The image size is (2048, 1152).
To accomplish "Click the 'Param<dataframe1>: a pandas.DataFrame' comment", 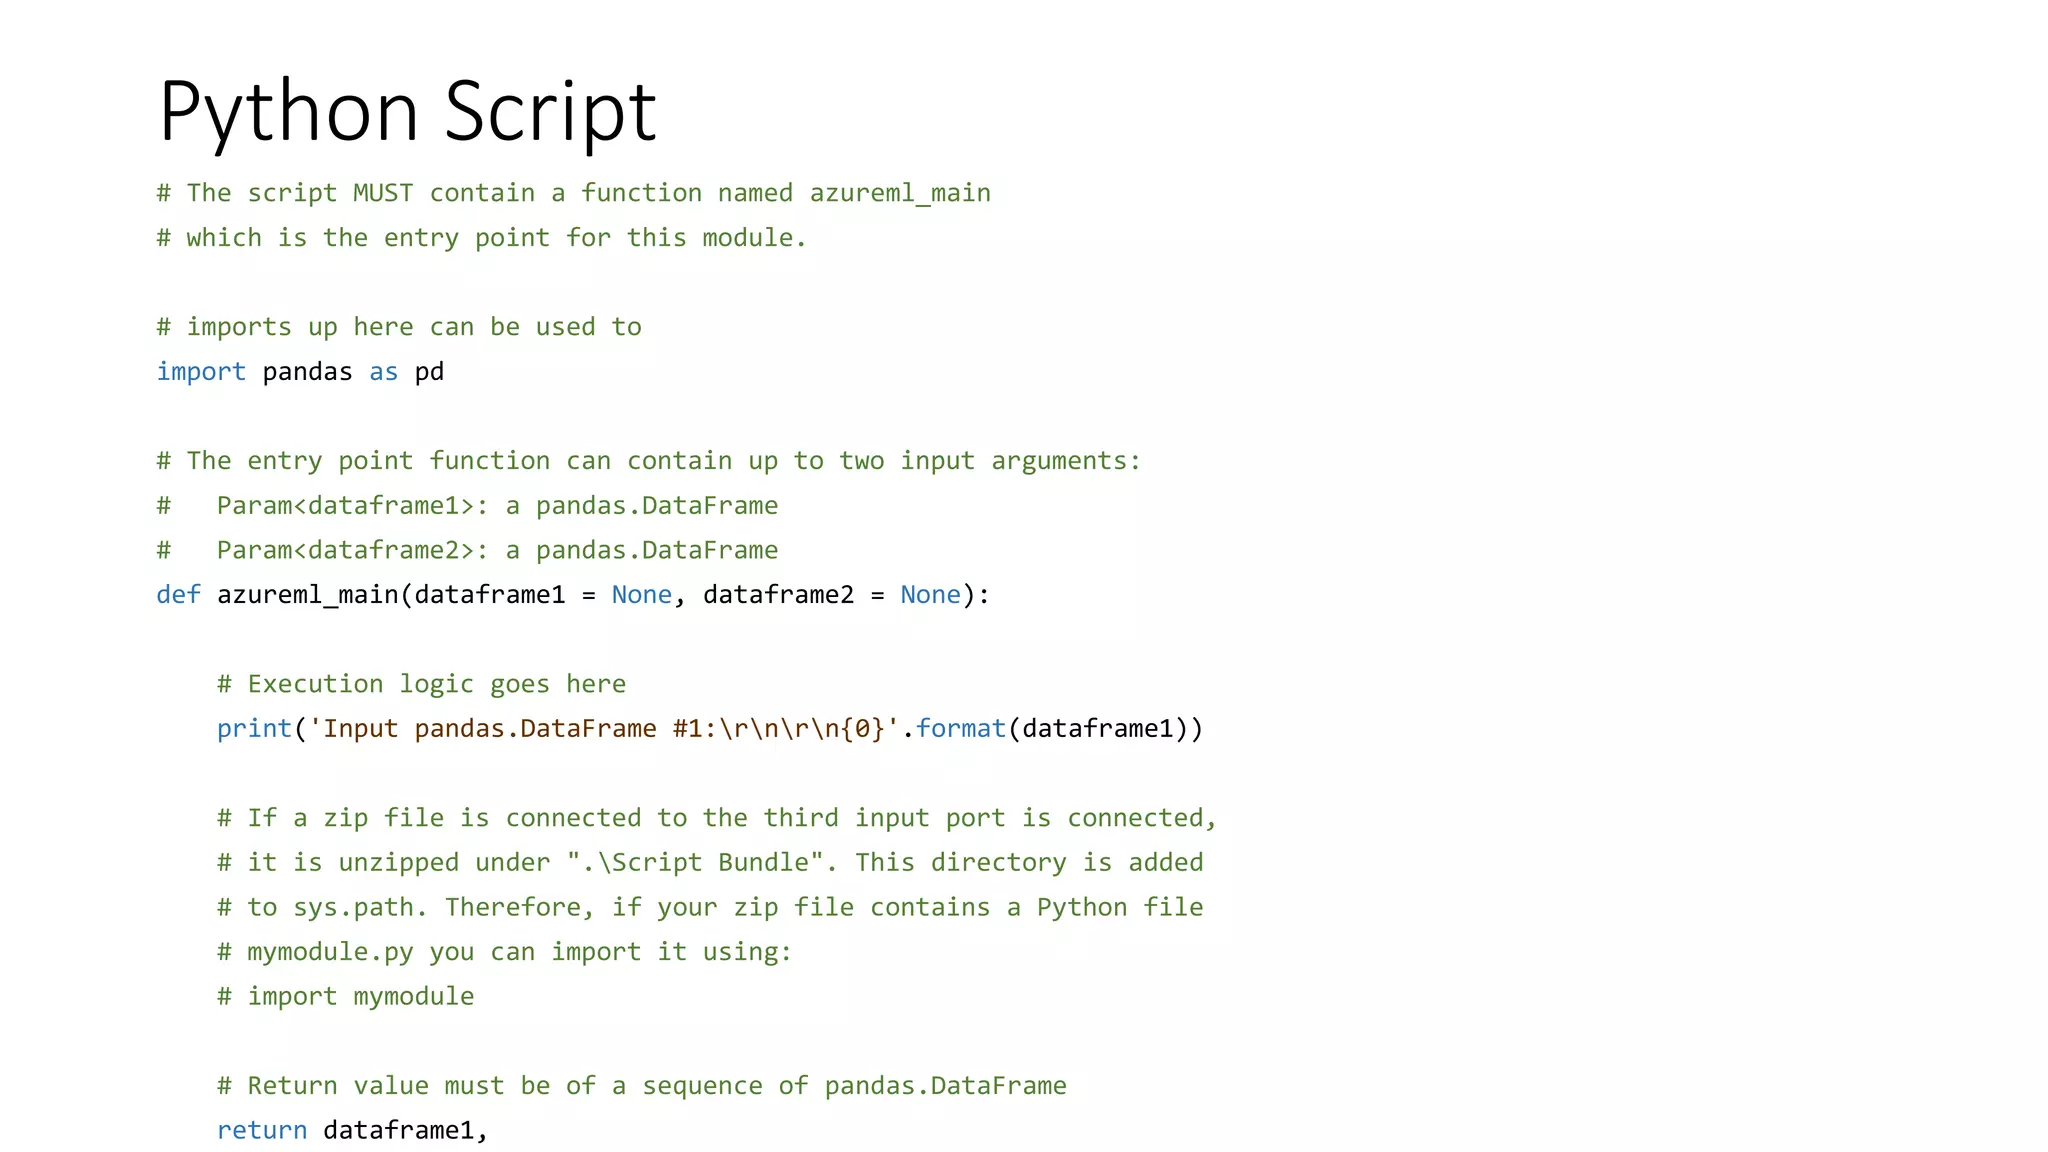I will pos(467,506).
